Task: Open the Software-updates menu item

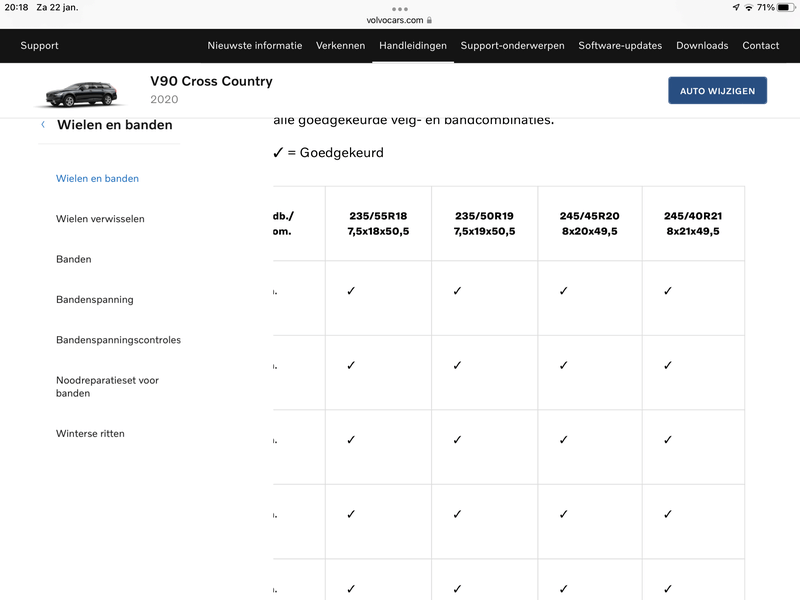Action: click(620, 45)
